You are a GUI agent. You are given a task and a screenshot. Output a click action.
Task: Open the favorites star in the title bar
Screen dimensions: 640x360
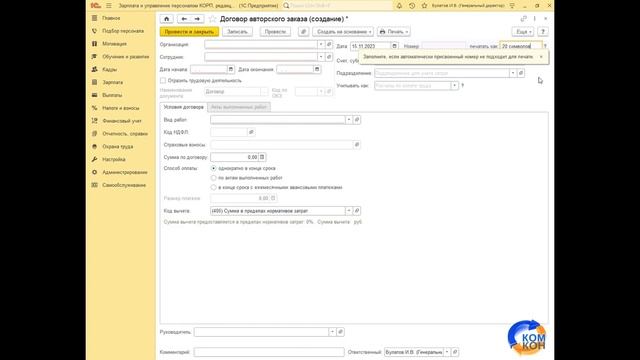[424, 6]
